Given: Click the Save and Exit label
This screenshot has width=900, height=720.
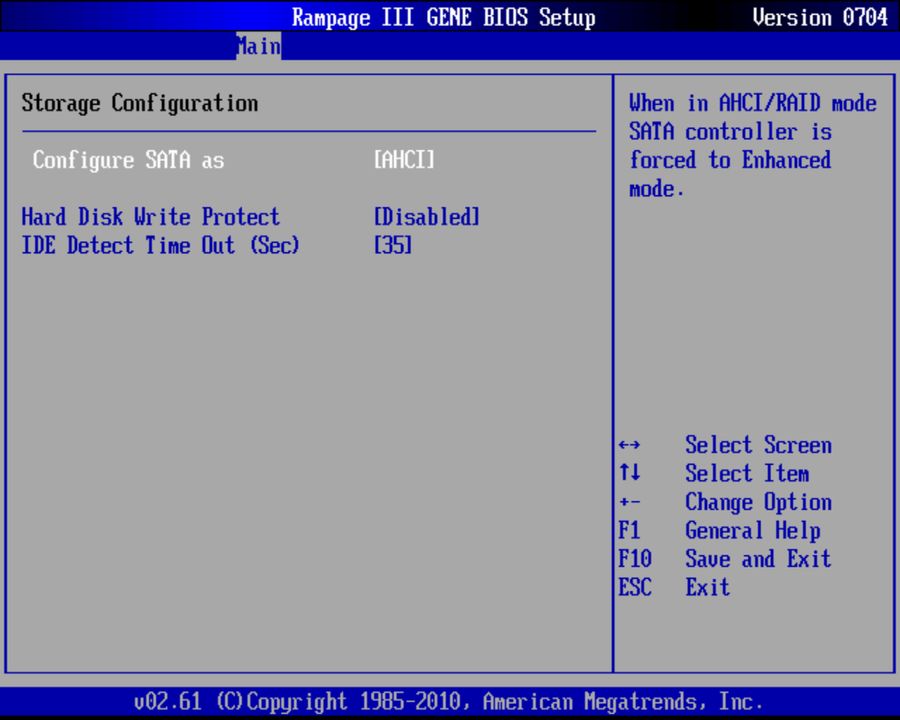Looking at the screenshot, I should (x=758, y=559).
